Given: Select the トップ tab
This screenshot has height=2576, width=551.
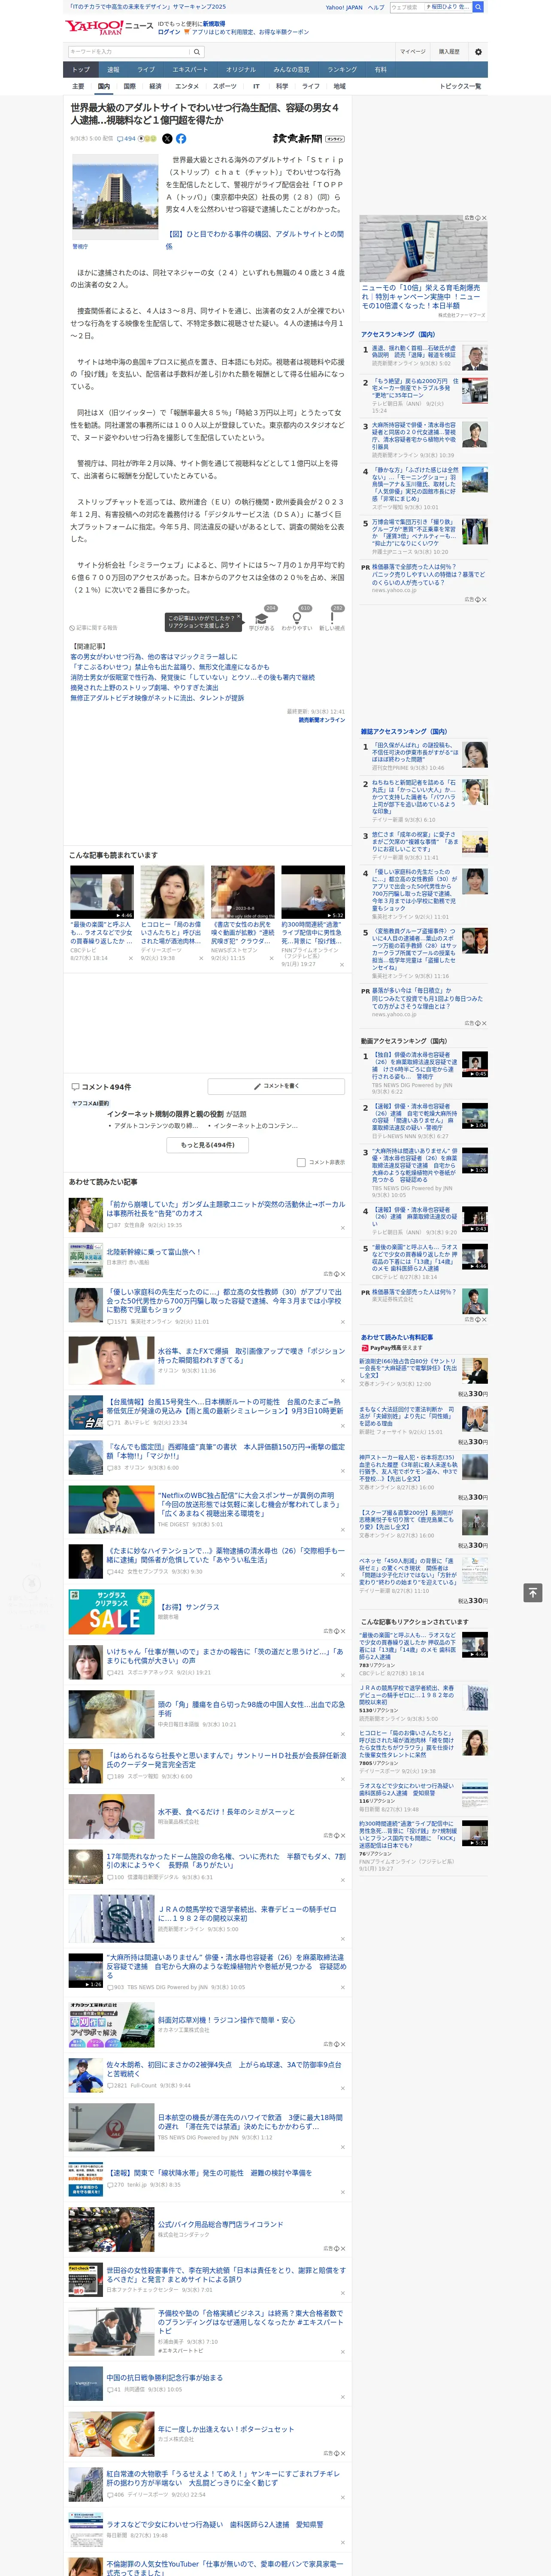Looking at the screenshot, I should pos(81,69).
